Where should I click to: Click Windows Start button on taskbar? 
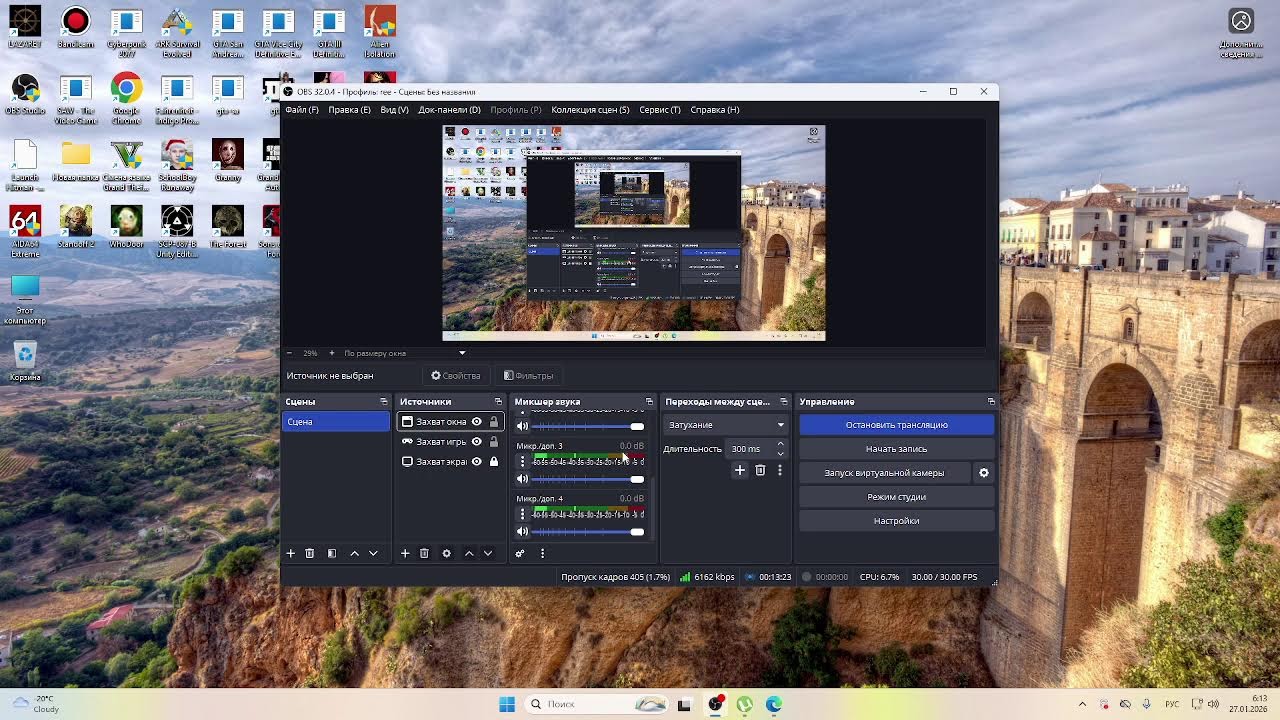click(x=507, y=704)
